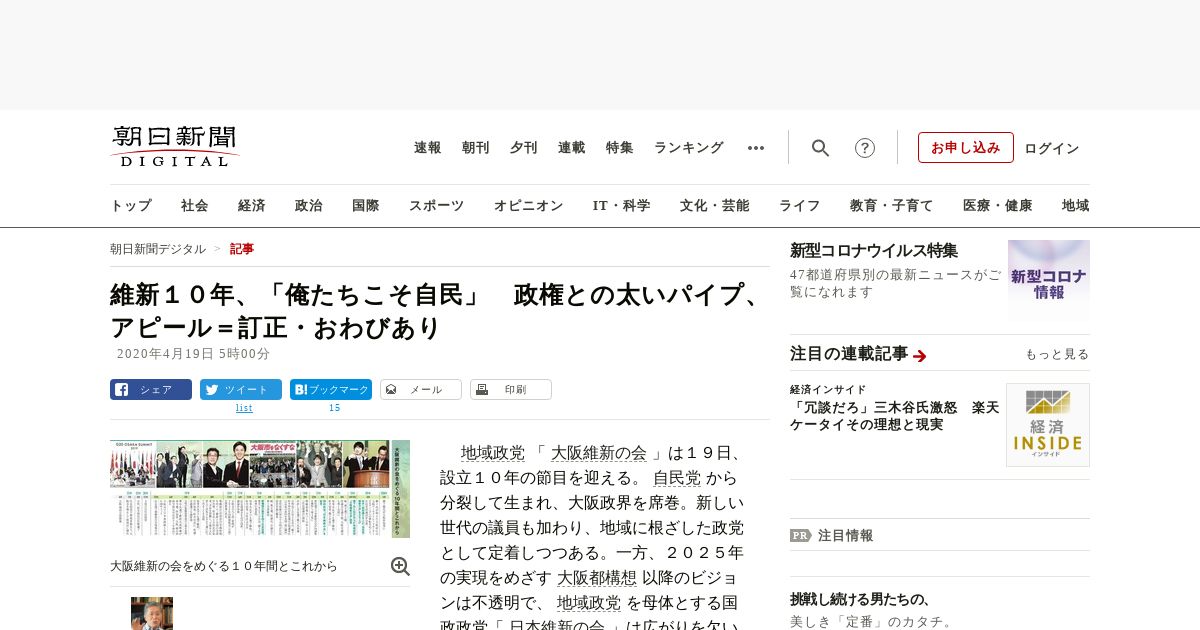Viewport: 1200px width, 630px height.
Task: Click the 47都道府県別の最新ニュース description text
Action: coord(895,283)
